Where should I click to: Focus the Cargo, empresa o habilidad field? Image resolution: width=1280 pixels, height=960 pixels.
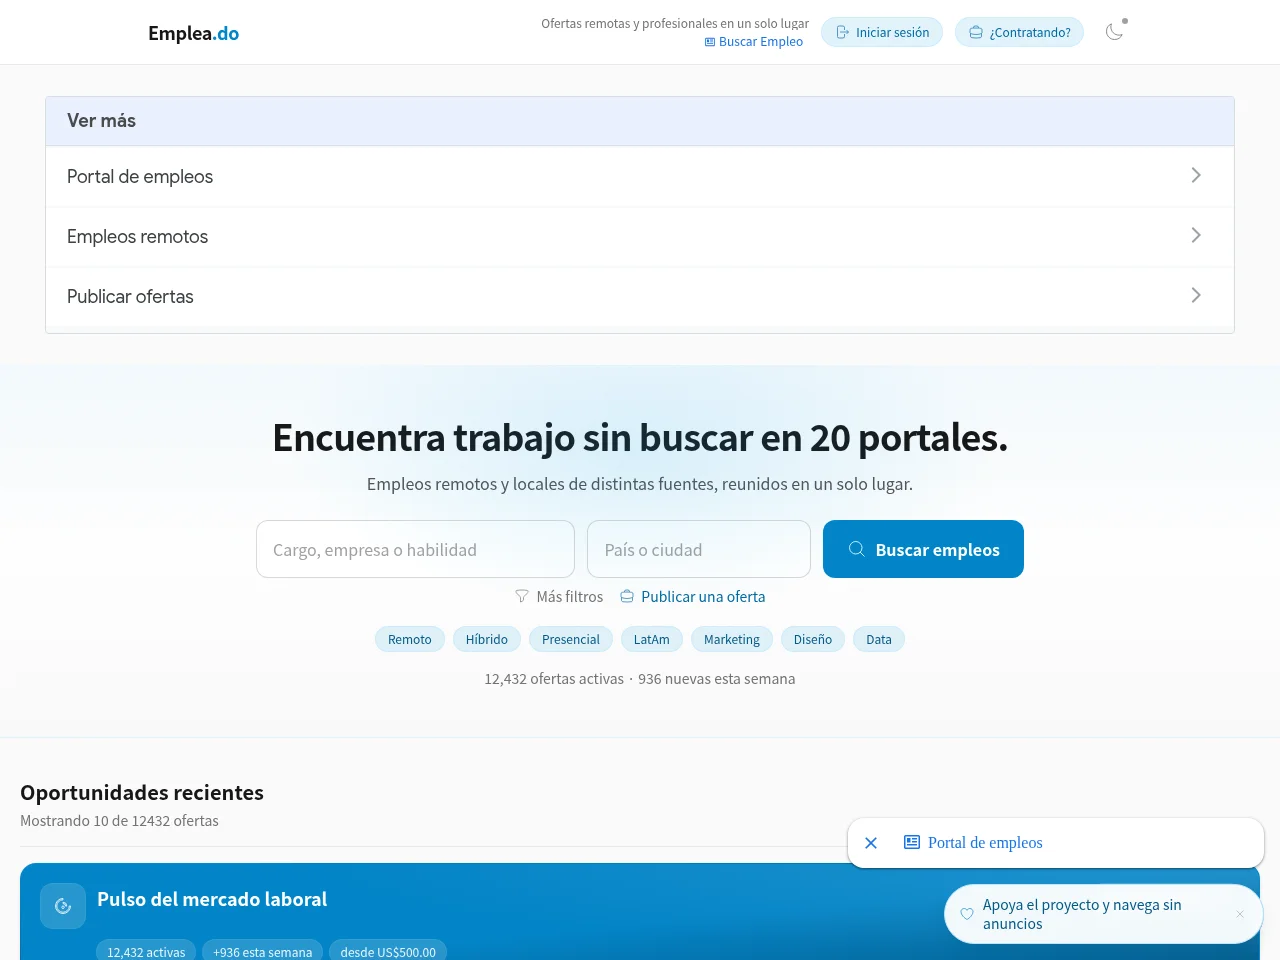click(x=415, y=549)
